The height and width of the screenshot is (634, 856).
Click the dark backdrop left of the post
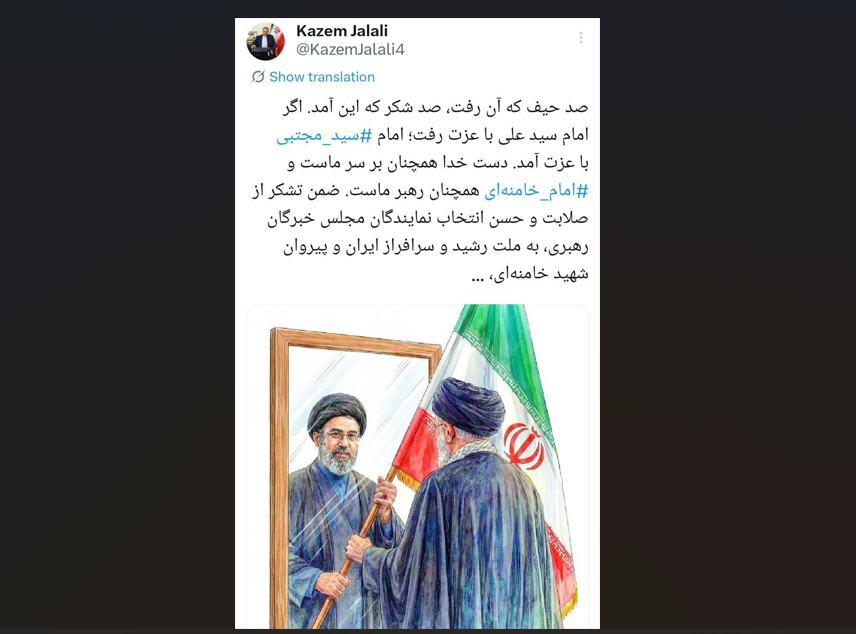tap(117, 317)
